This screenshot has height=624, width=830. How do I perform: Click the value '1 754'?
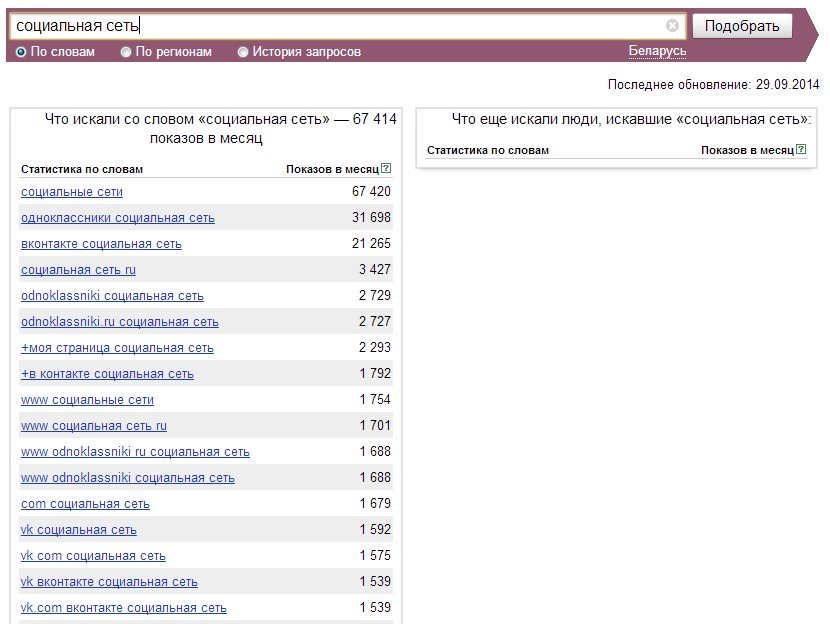[x=375, y=399]
